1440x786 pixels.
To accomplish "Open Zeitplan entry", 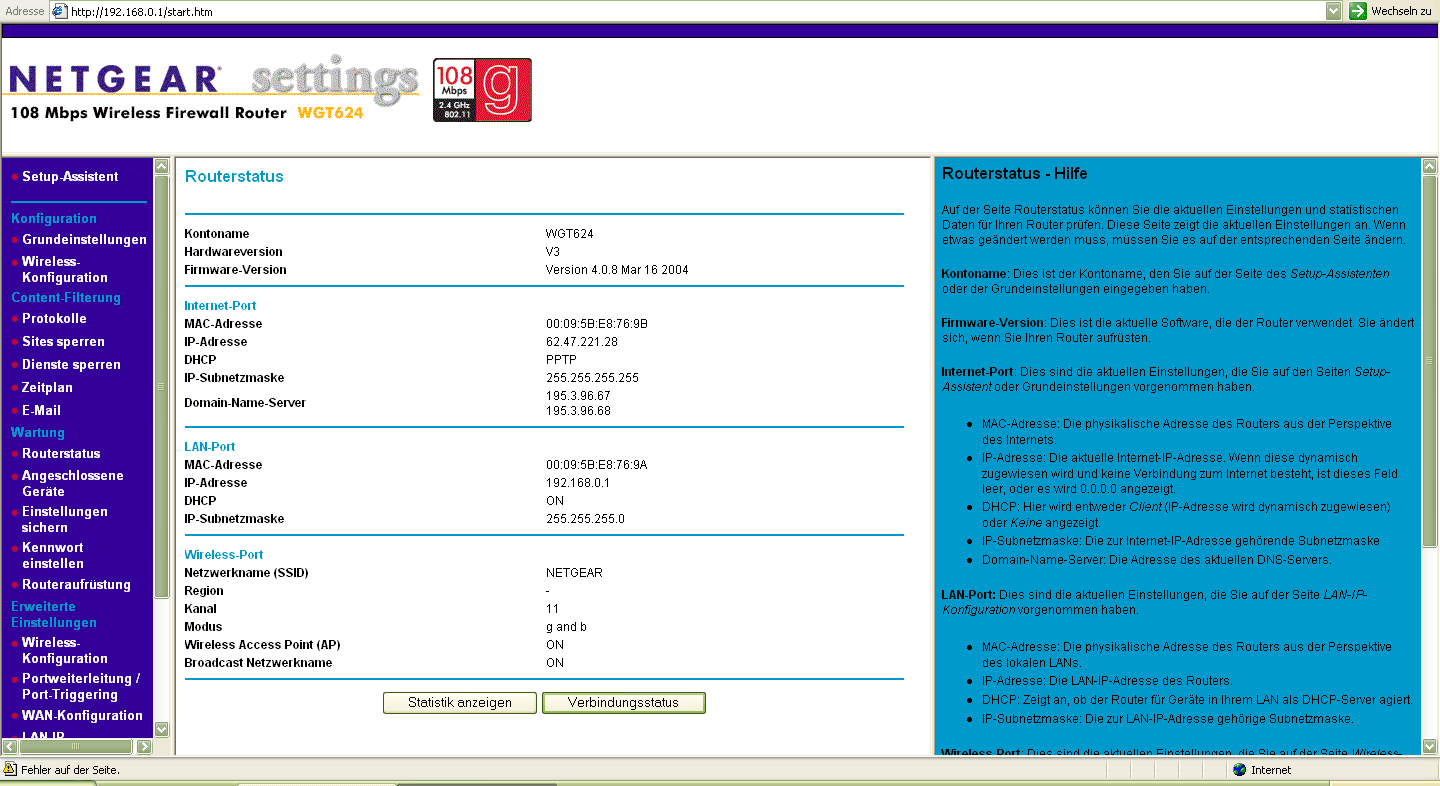I will coord(47,387).
